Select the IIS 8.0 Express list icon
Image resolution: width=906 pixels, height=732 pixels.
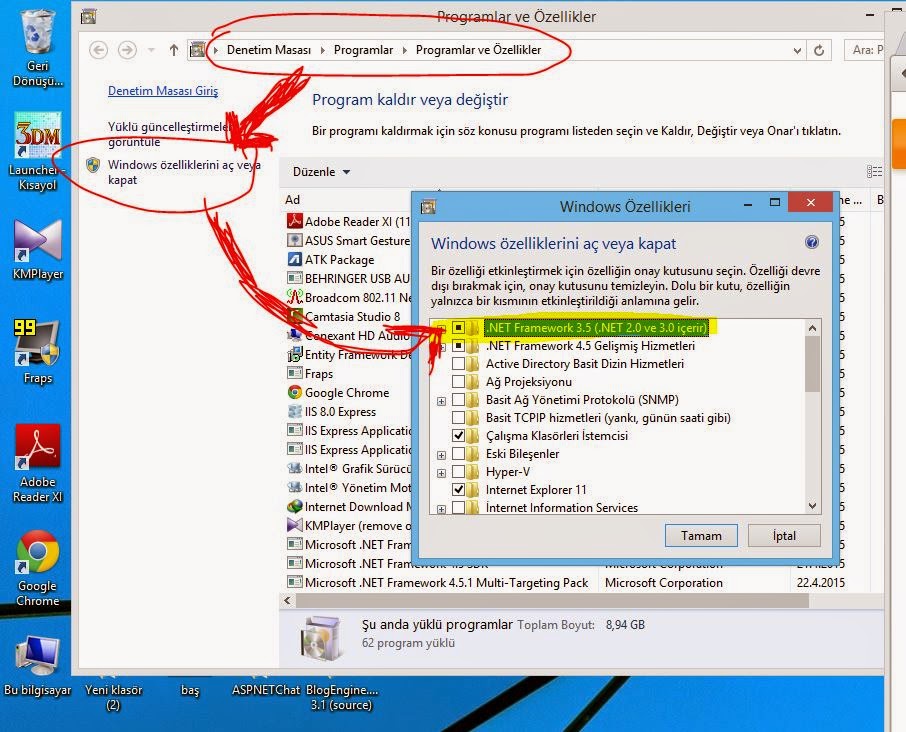[x=295, y=411]
